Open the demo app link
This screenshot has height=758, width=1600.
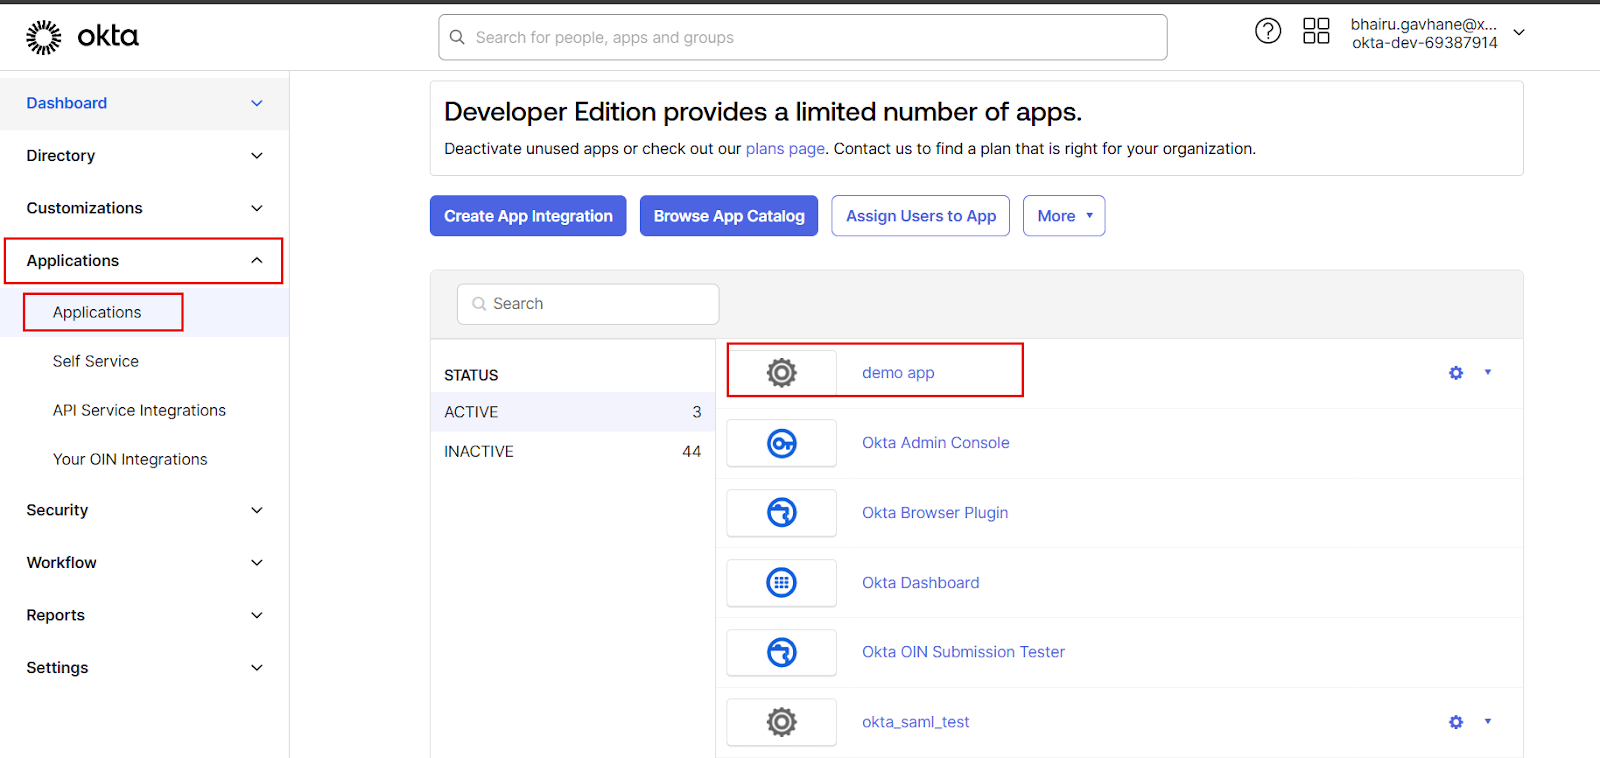tap(898, 373)
